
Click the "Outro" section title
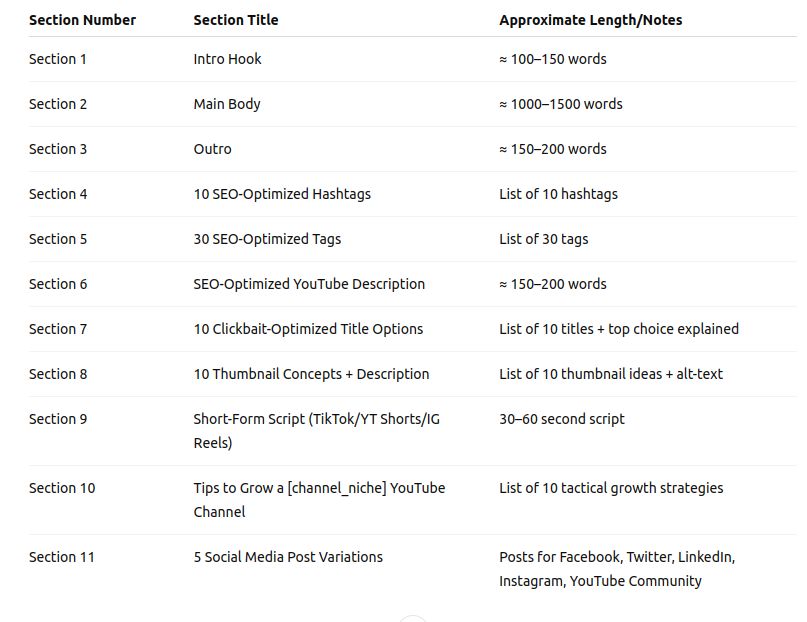pos(212,149)
